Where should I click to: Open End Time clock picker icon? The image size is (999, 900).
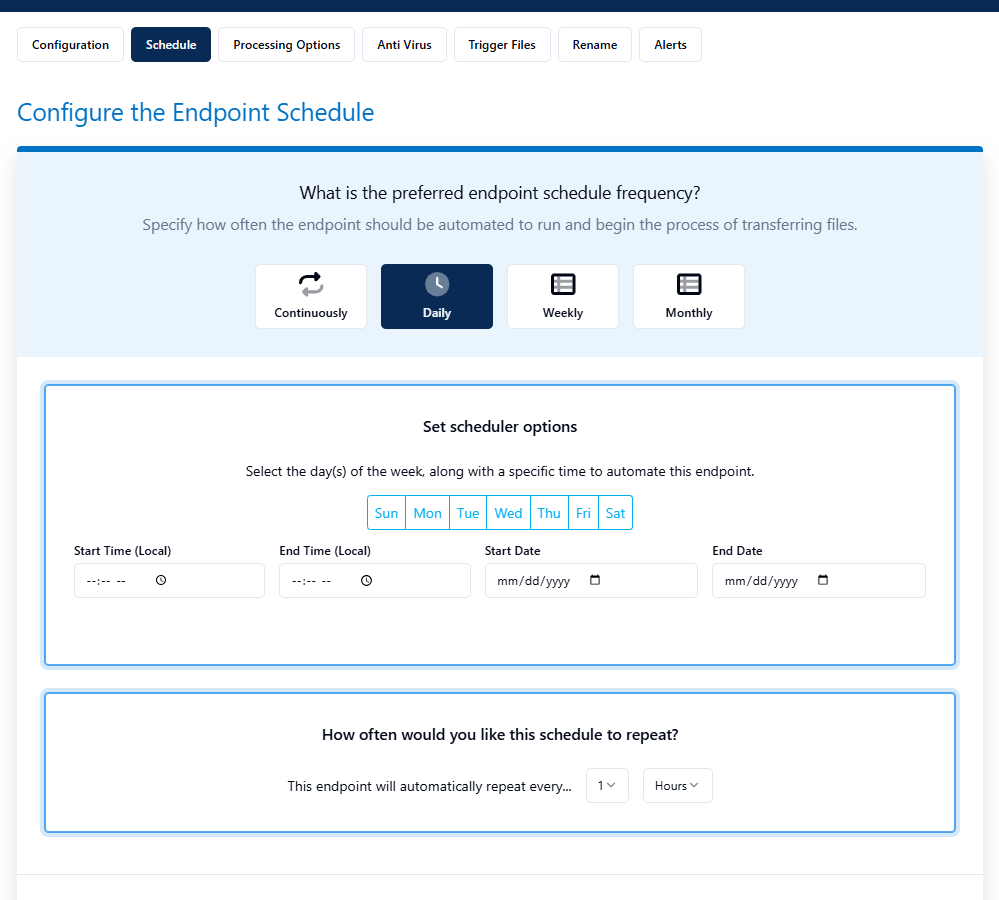point(366,580)
